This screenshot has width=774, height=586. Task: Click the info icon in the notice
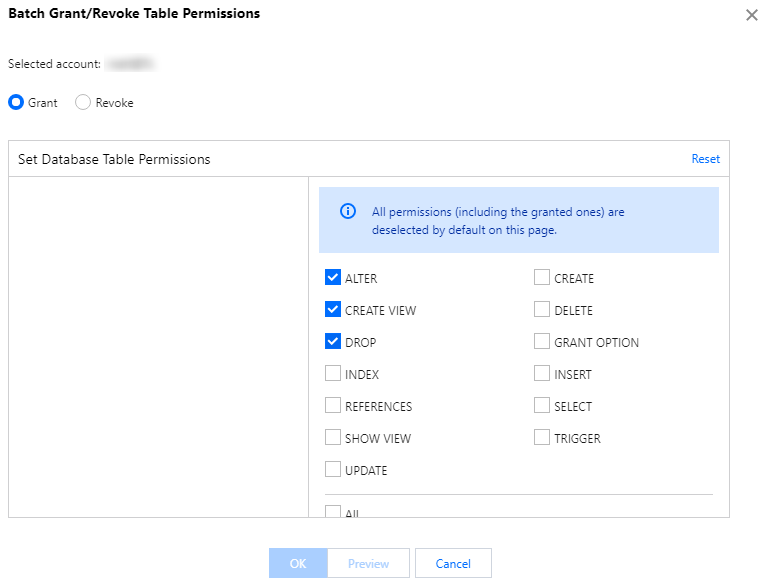(348, 212)
